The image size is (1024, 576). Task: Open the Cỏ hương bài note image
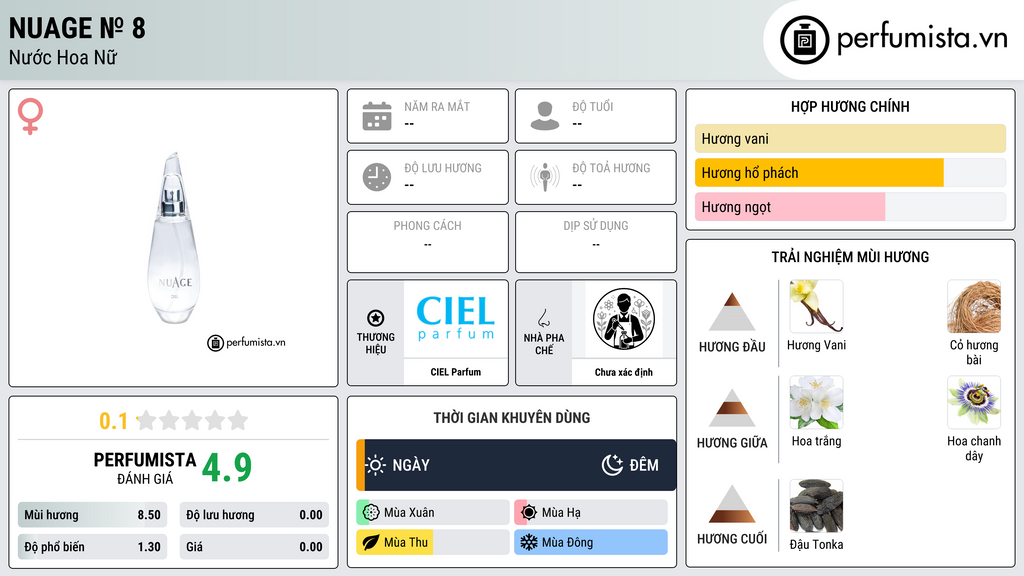[974, 306]
